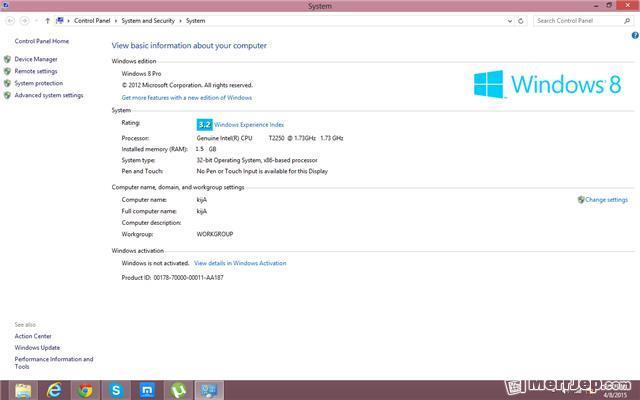The height and width of the screenshot is (400, 640).
Task: View details in Windows Activation
Action: (x=240, y=263)
